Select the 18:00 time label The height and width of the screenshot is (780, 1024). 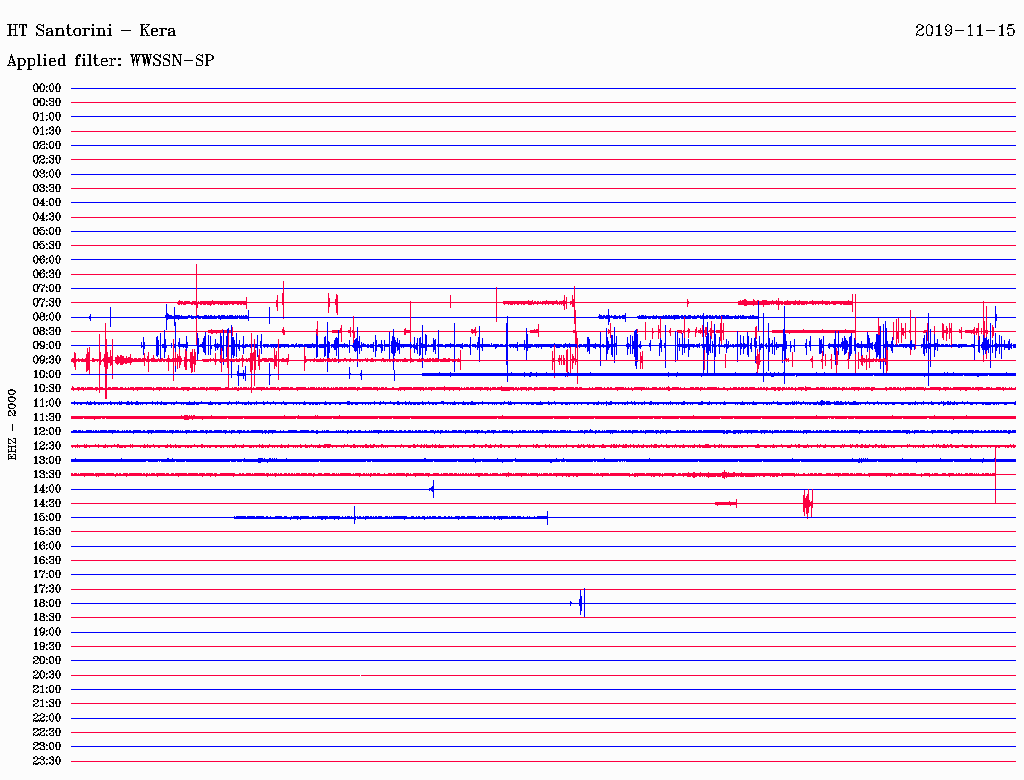(x=46, y=603)
